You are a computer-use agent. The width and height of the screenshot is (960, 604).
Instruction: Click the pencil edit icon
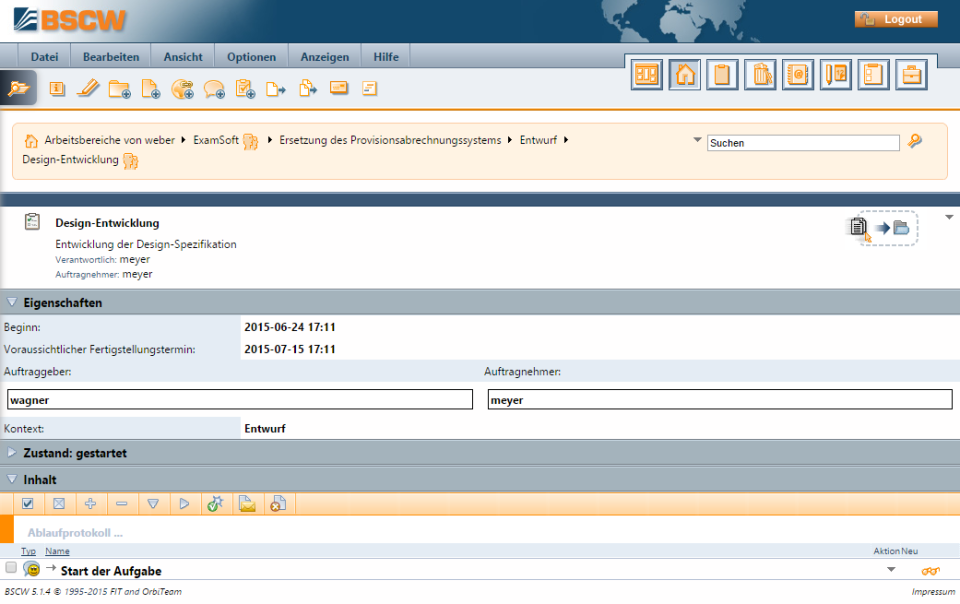(x=88, y=88)
